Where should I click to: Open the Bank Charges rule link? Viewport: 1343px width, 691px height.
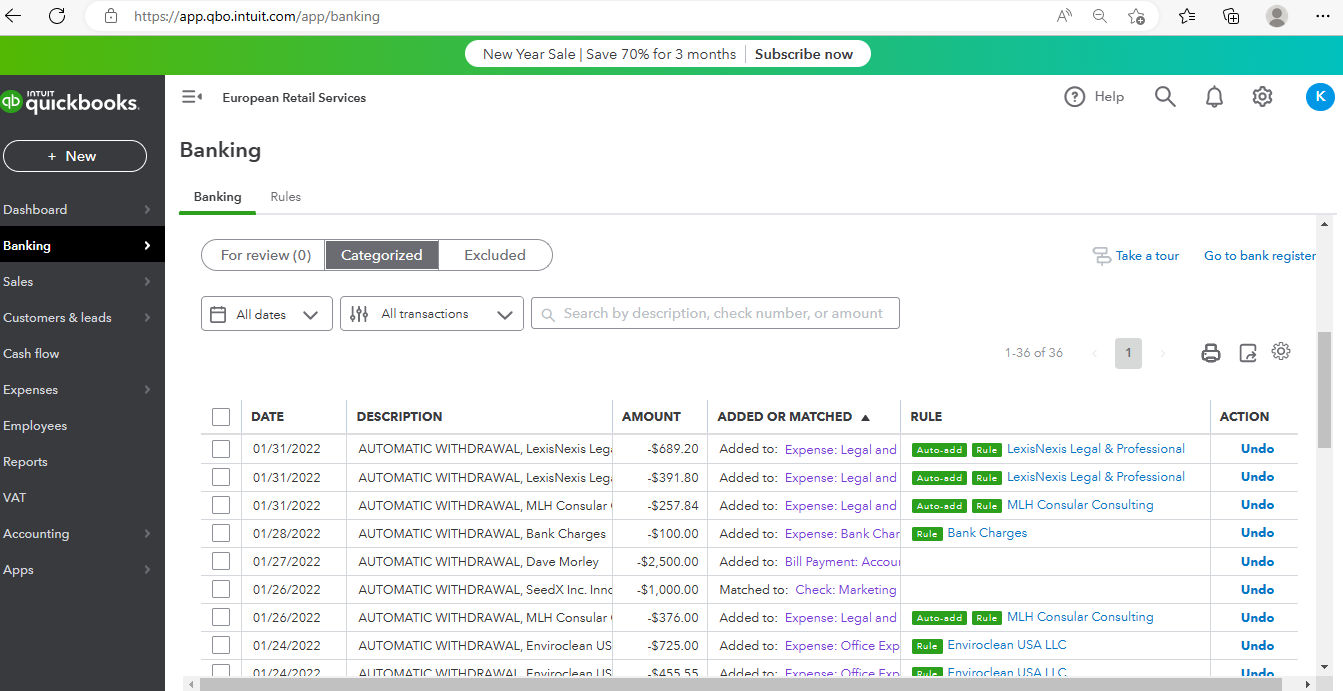[987, 533]
